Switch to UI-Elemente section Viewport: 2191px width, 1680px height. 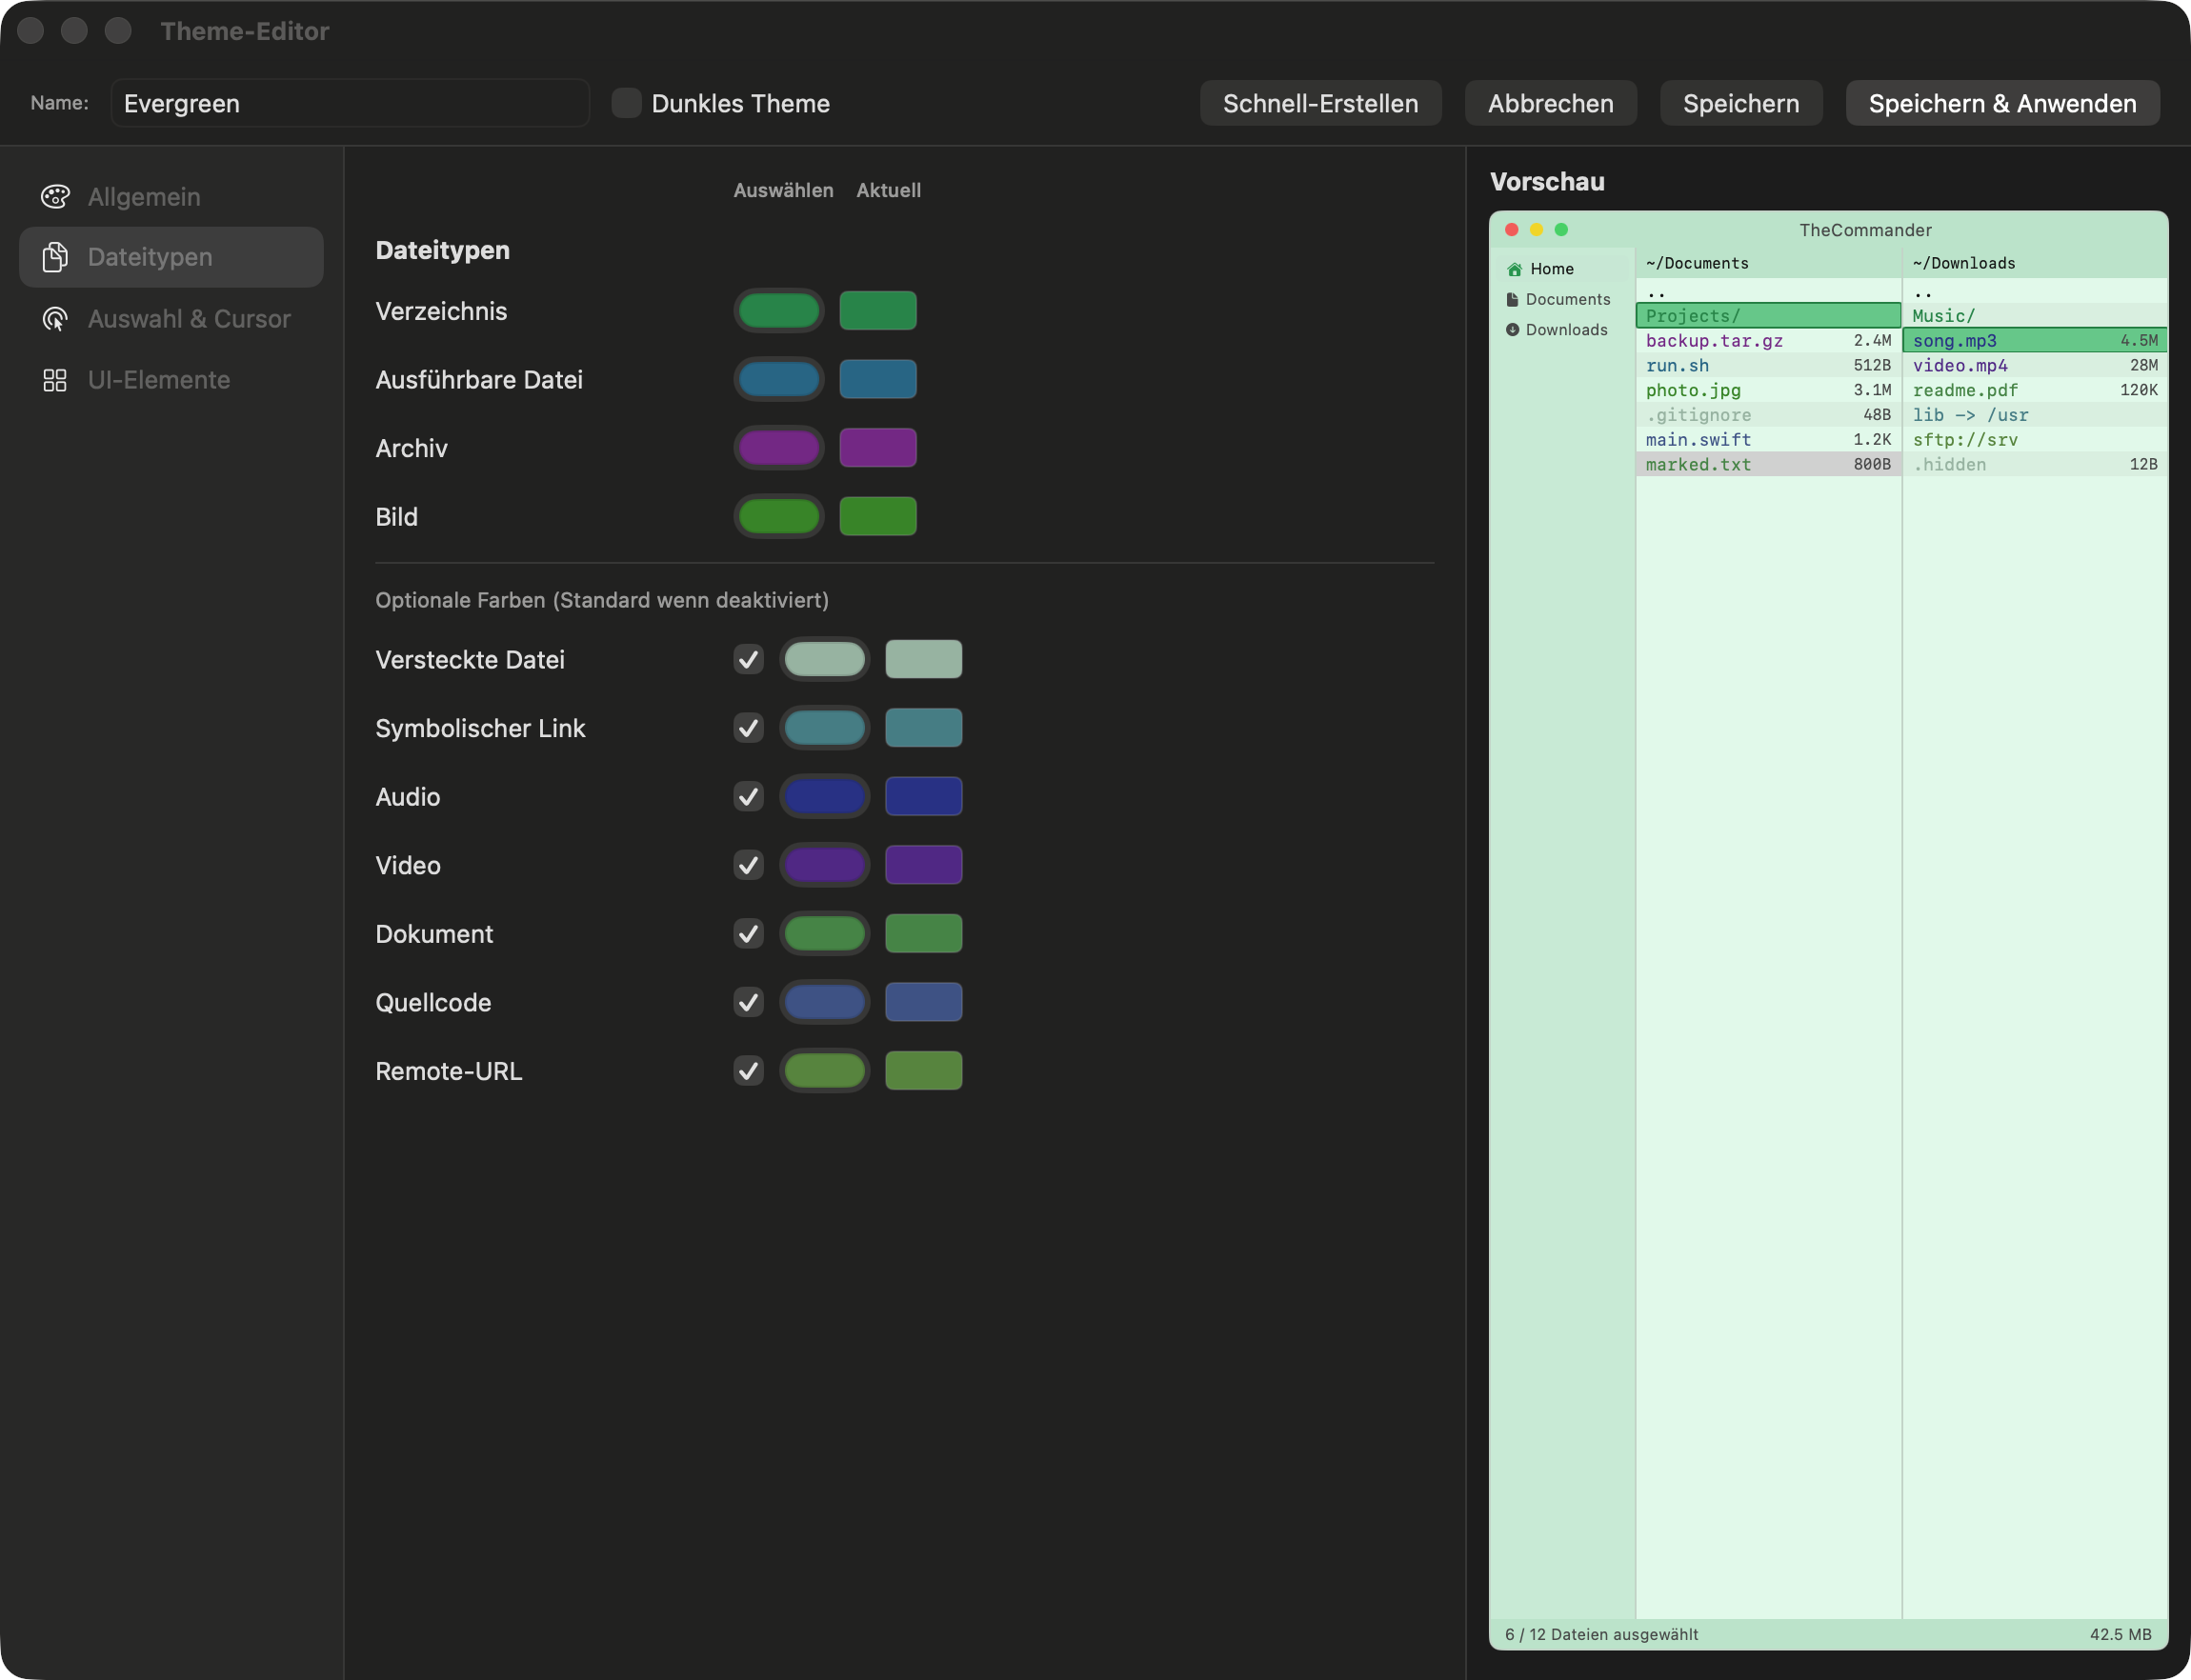[158, 380]
